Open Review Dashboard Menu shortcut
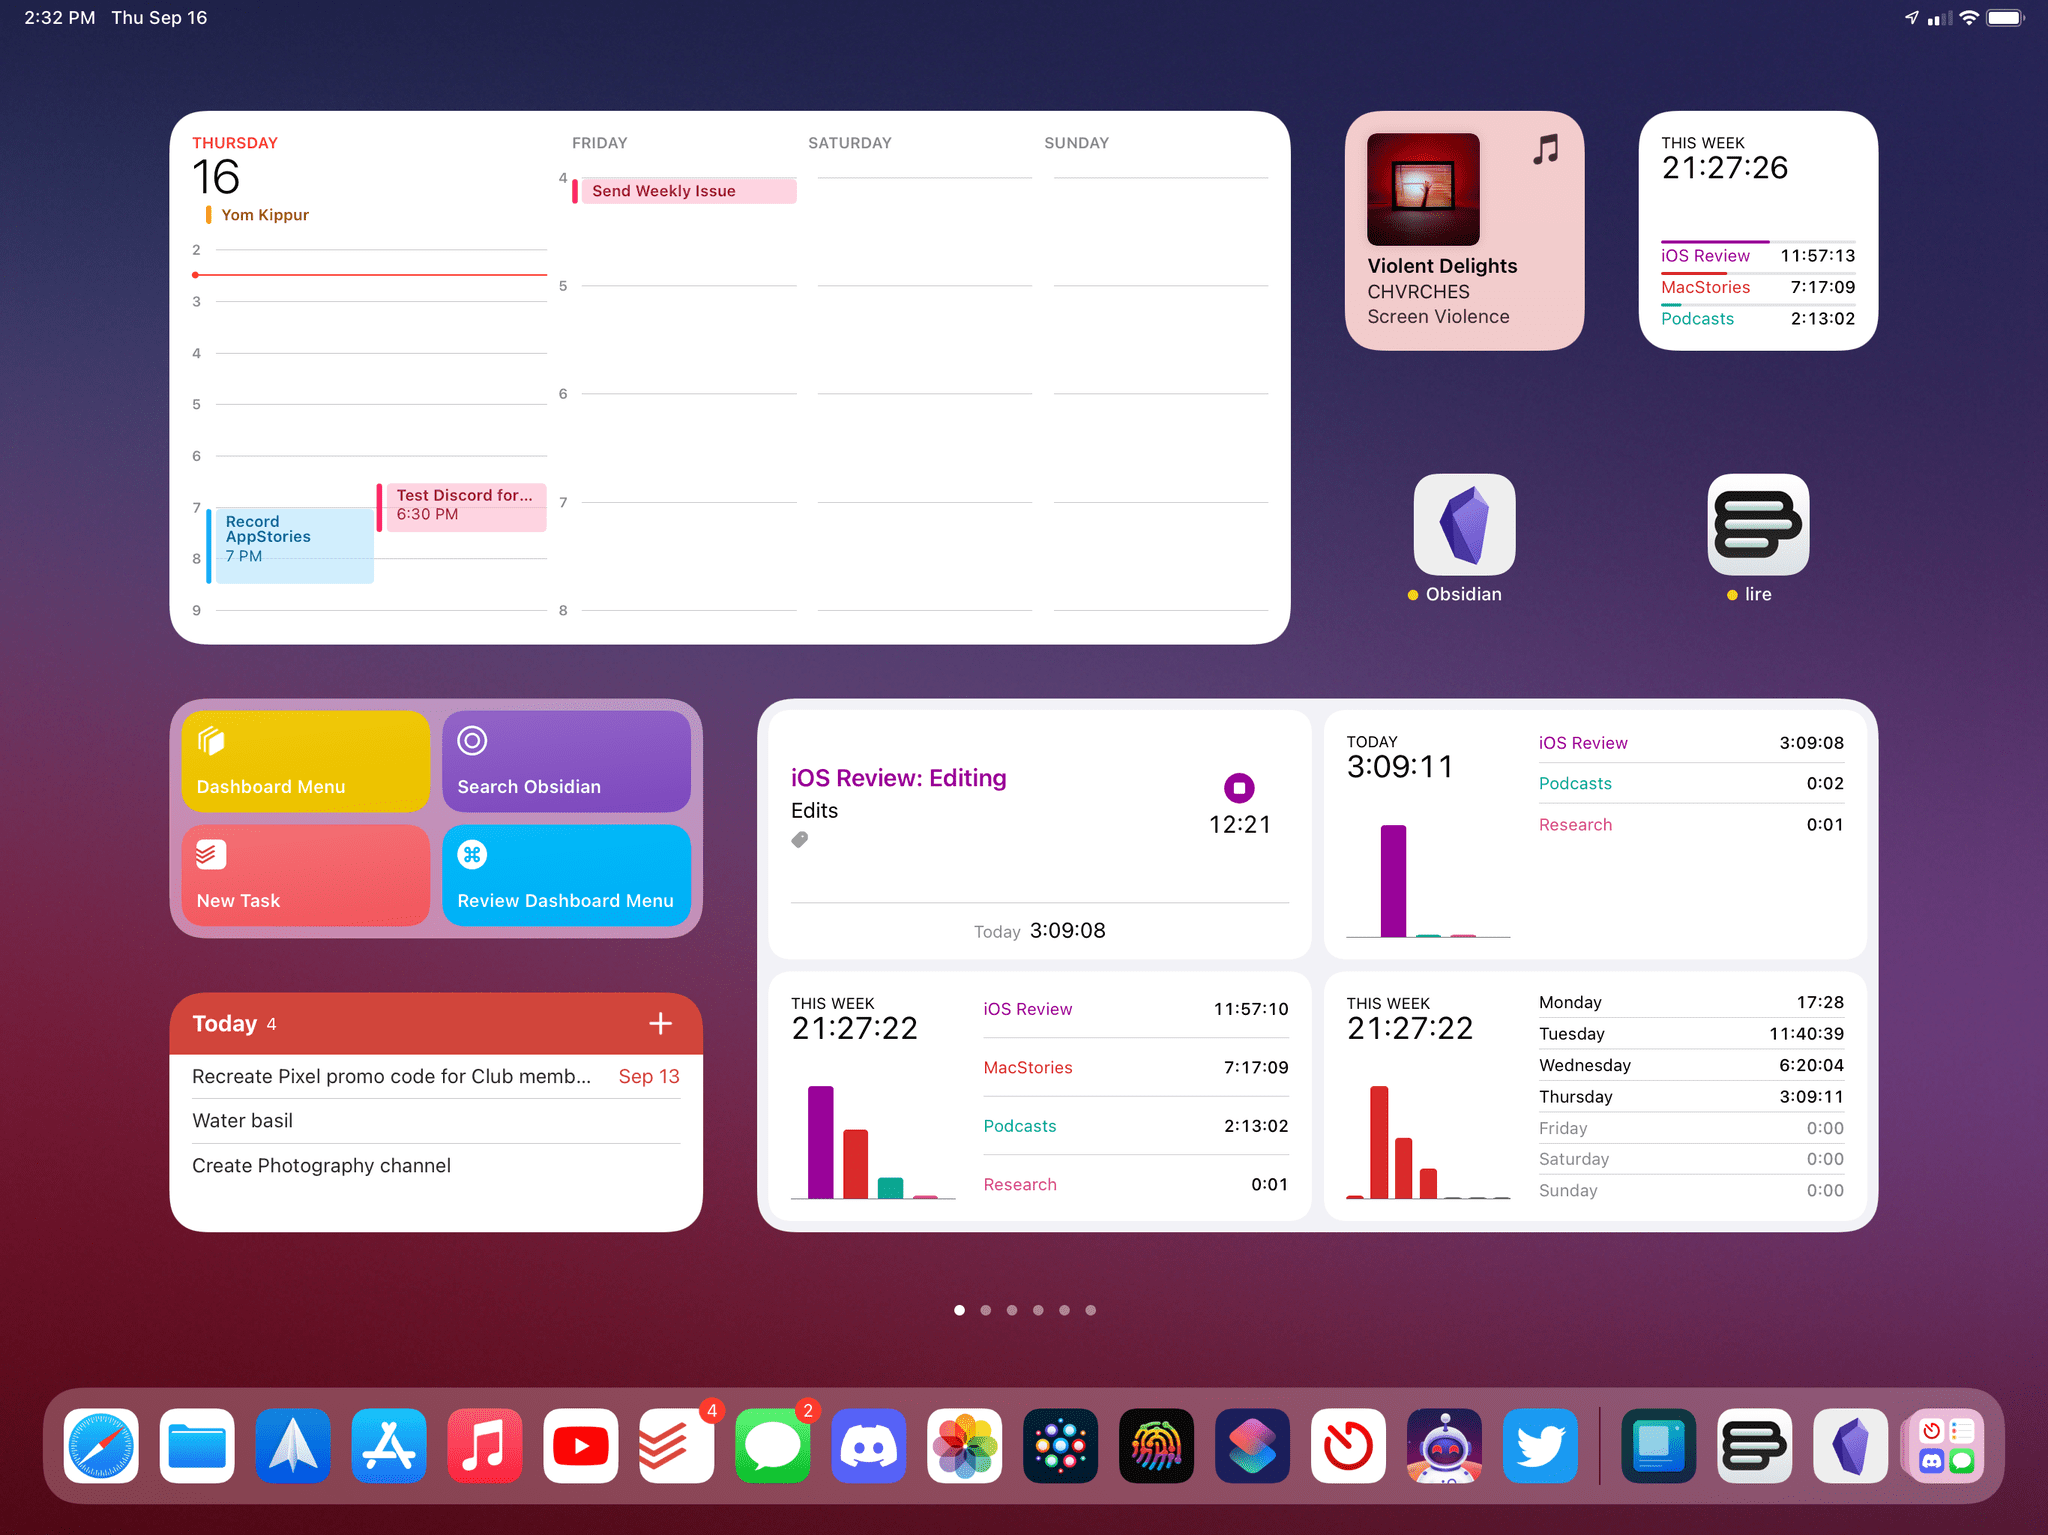Image resolution: width=2048 pixels, height=1535 pixels. 568,876
